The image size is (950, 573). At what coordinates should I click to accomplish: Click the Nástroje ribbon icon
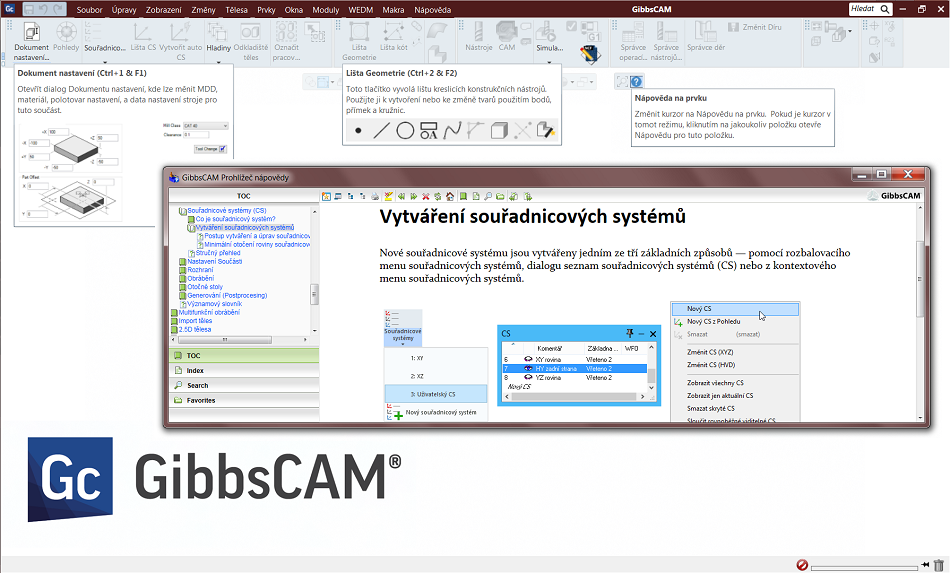pos(478,38)
